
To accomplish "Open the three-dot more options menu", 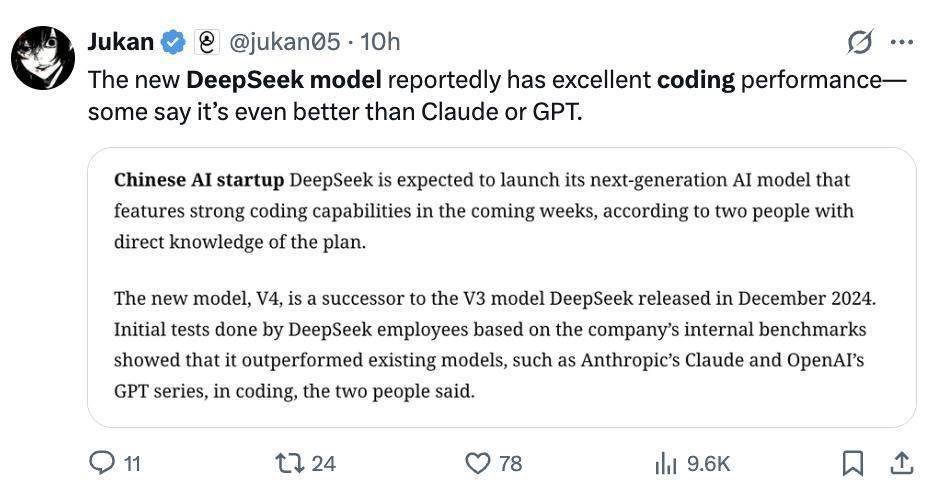I will pos(901,42).
